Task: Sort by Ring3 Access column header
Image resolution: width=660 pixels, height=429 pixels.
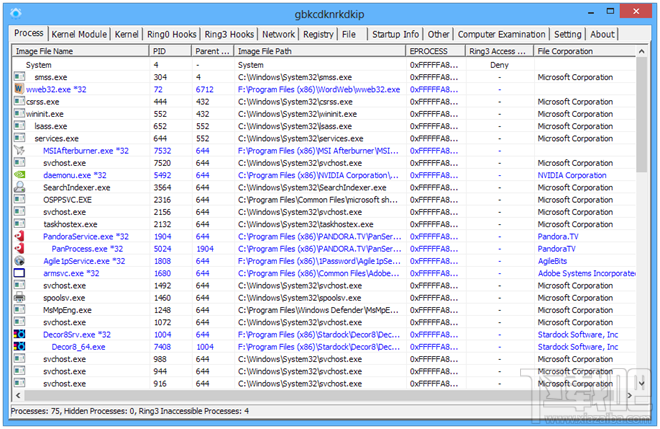Action: point(500,51)
